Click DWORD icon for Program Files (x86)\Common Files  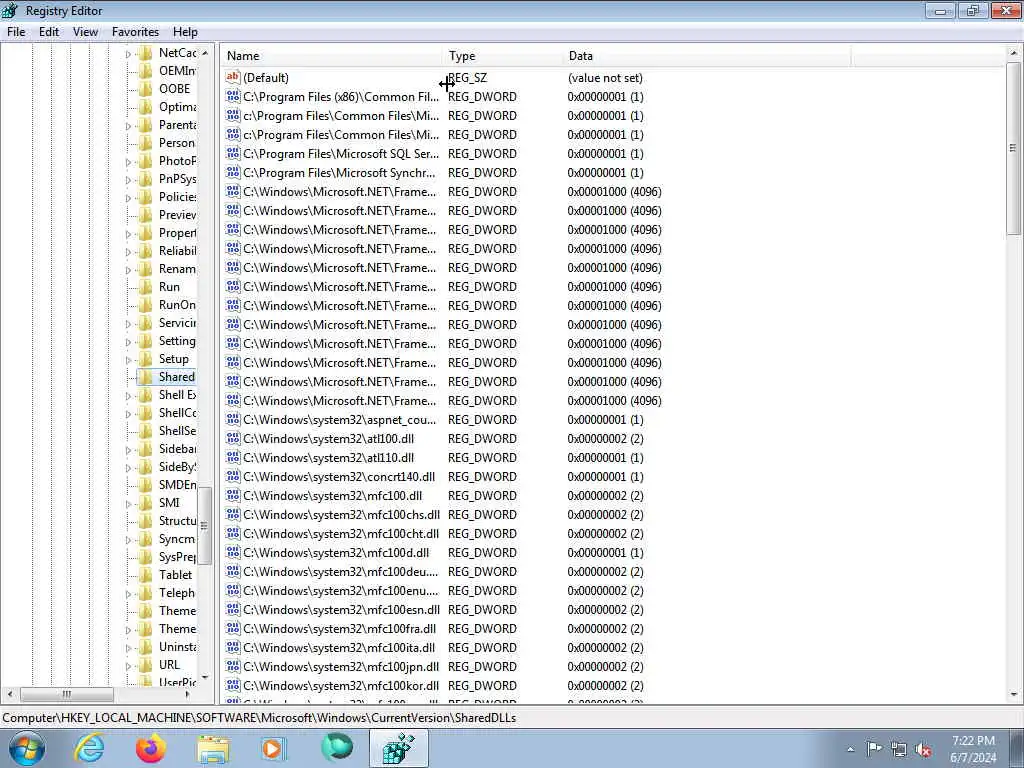(232, 96)
